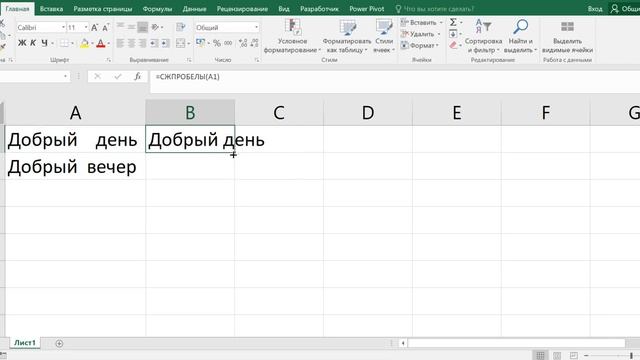The width and height of the screenshot is (640, 360).
Task: Add a new sheet with plus button
Action: [59, 343]
